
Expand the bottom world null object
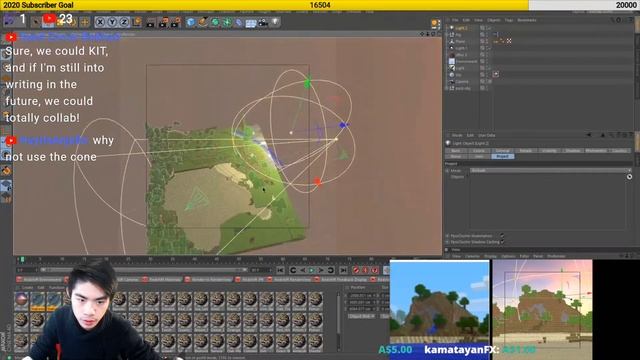[x=447, y=88]
